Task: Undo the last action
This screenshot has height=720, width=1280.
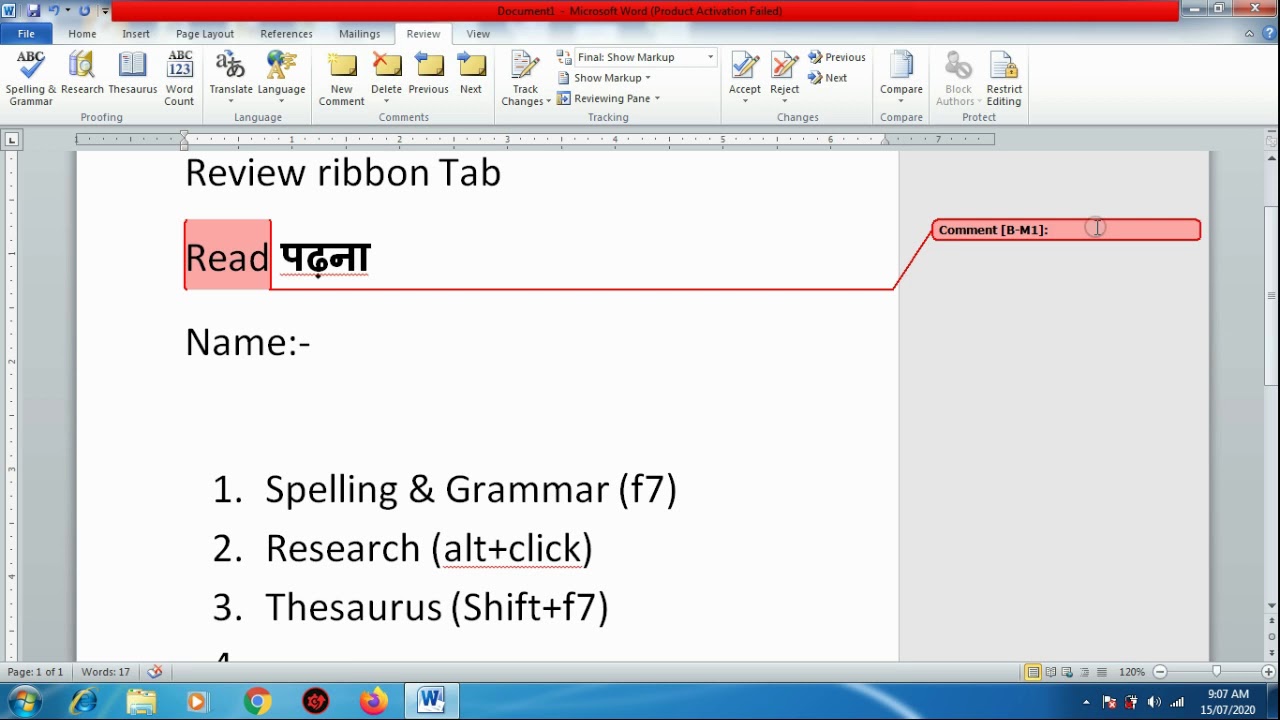Action: (x=53, y=11)
